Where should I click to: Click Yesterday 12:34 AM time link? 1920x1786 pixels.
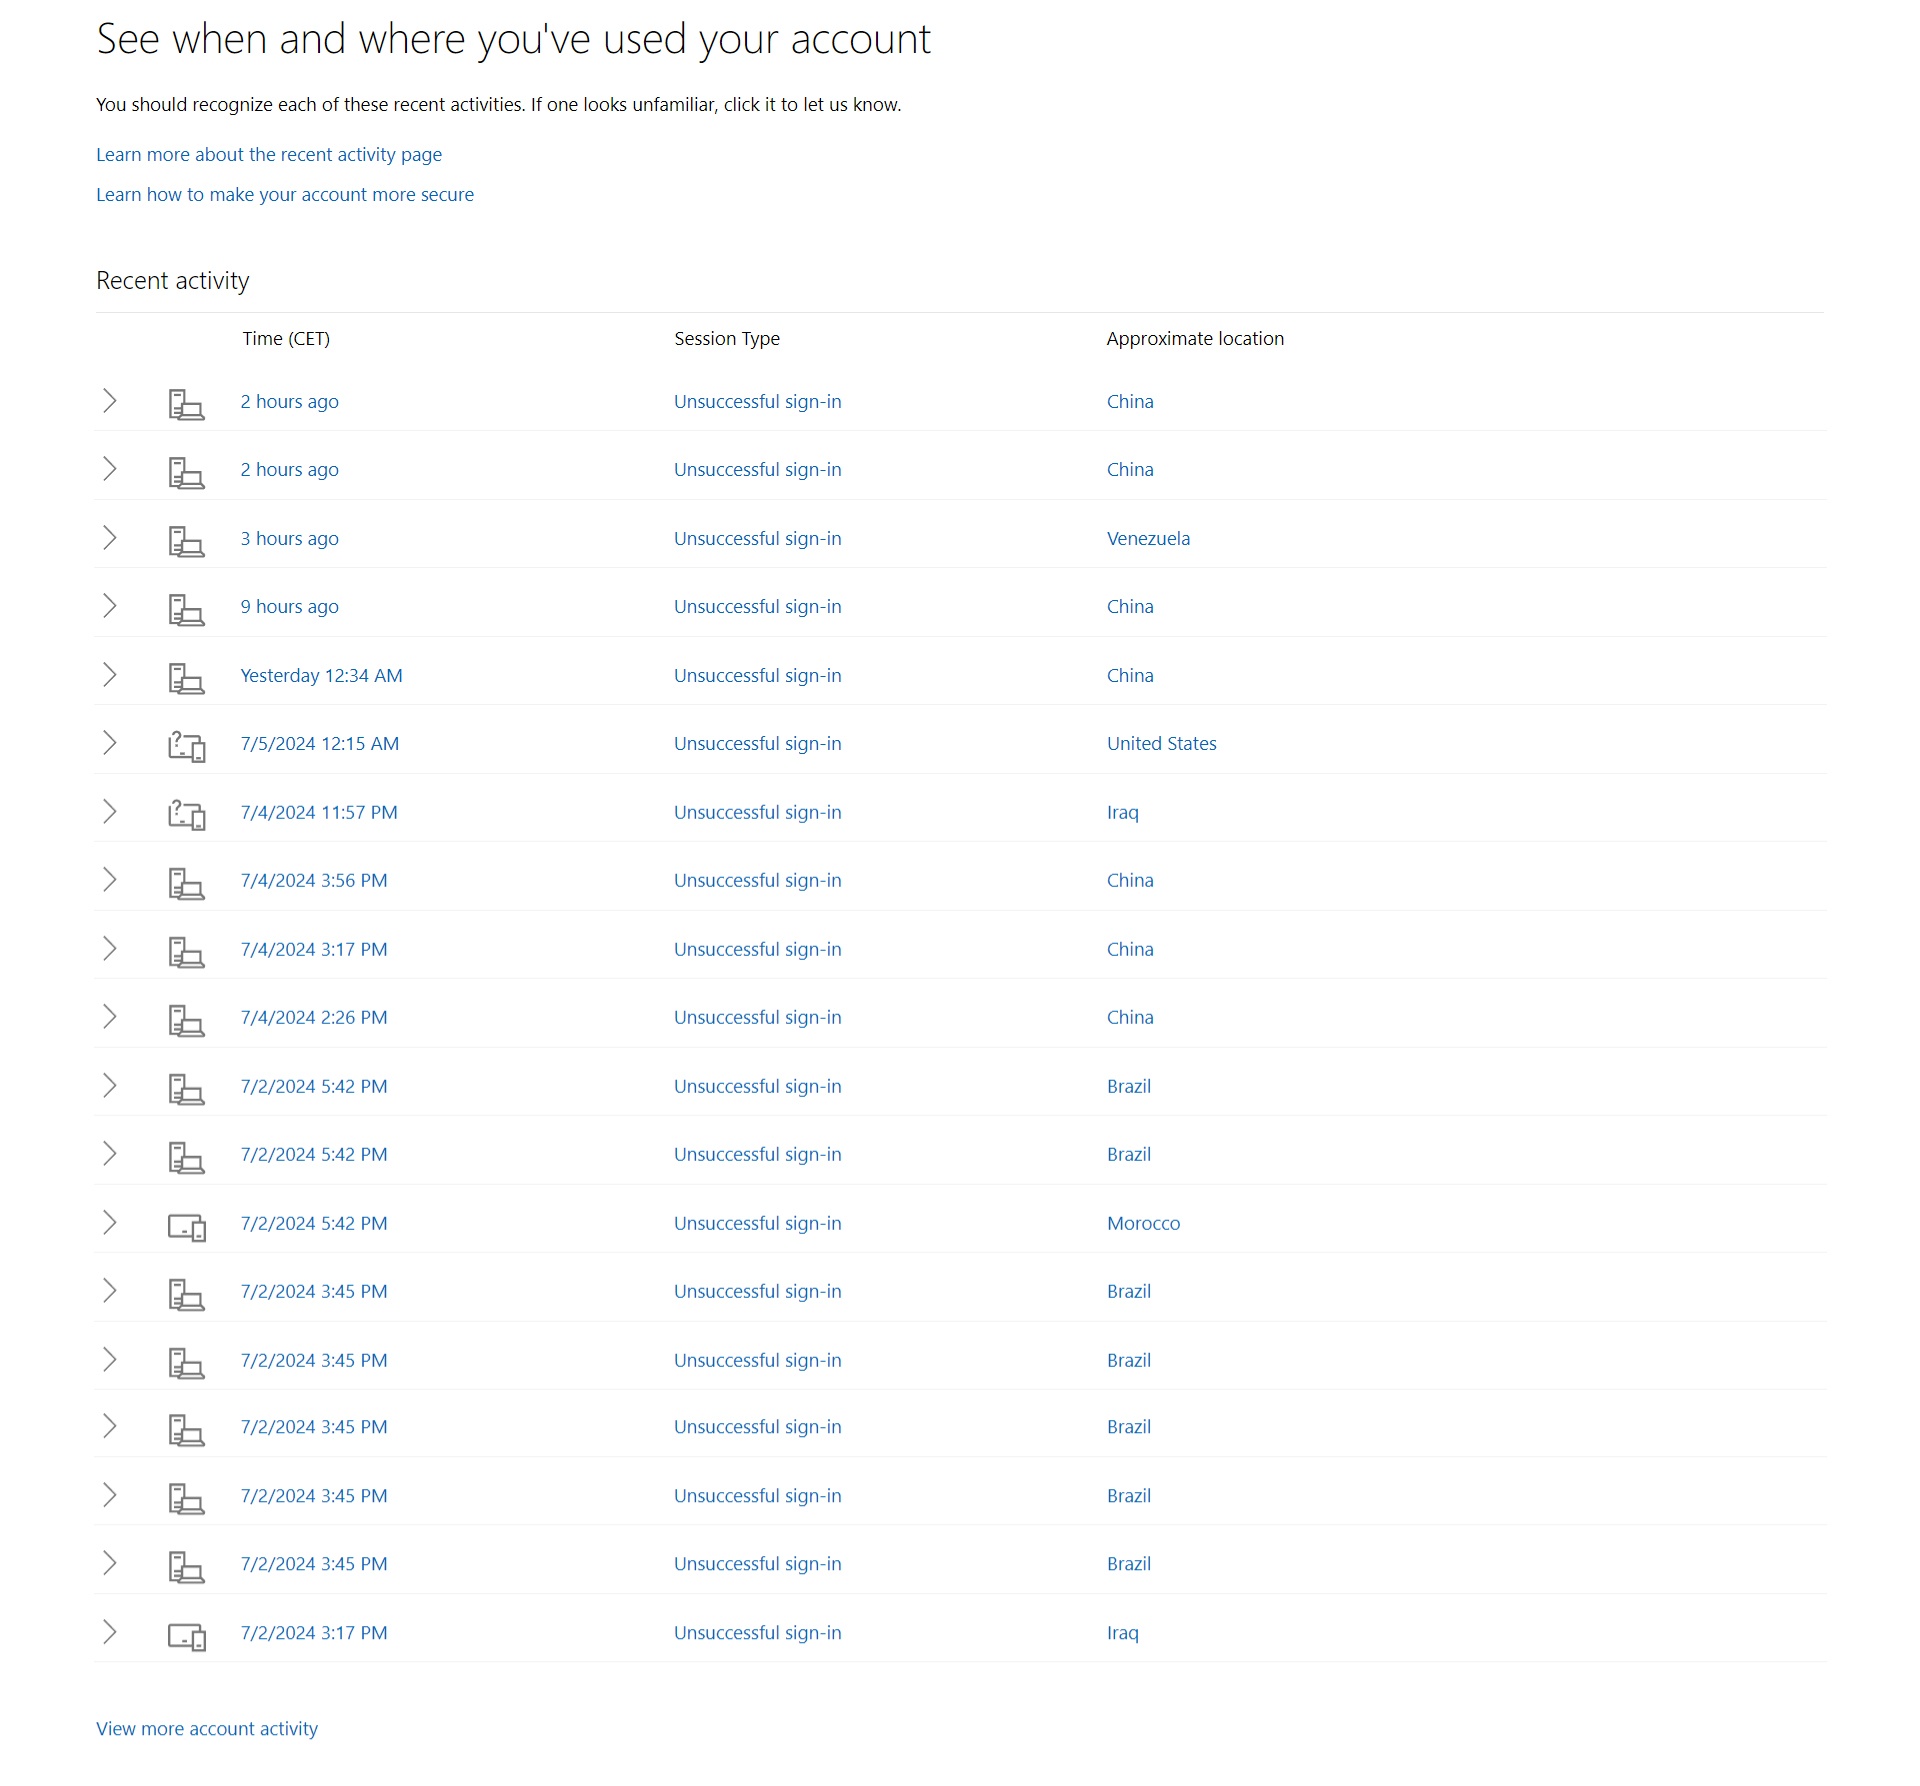tap(321, 675)
